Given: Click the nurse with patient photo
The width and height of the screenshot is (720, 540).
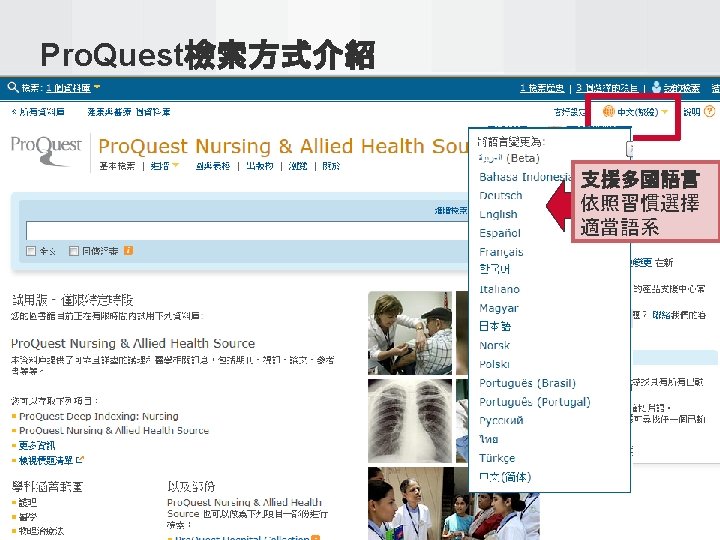Looking at the screenshot, I should click(x=410, y=333).
